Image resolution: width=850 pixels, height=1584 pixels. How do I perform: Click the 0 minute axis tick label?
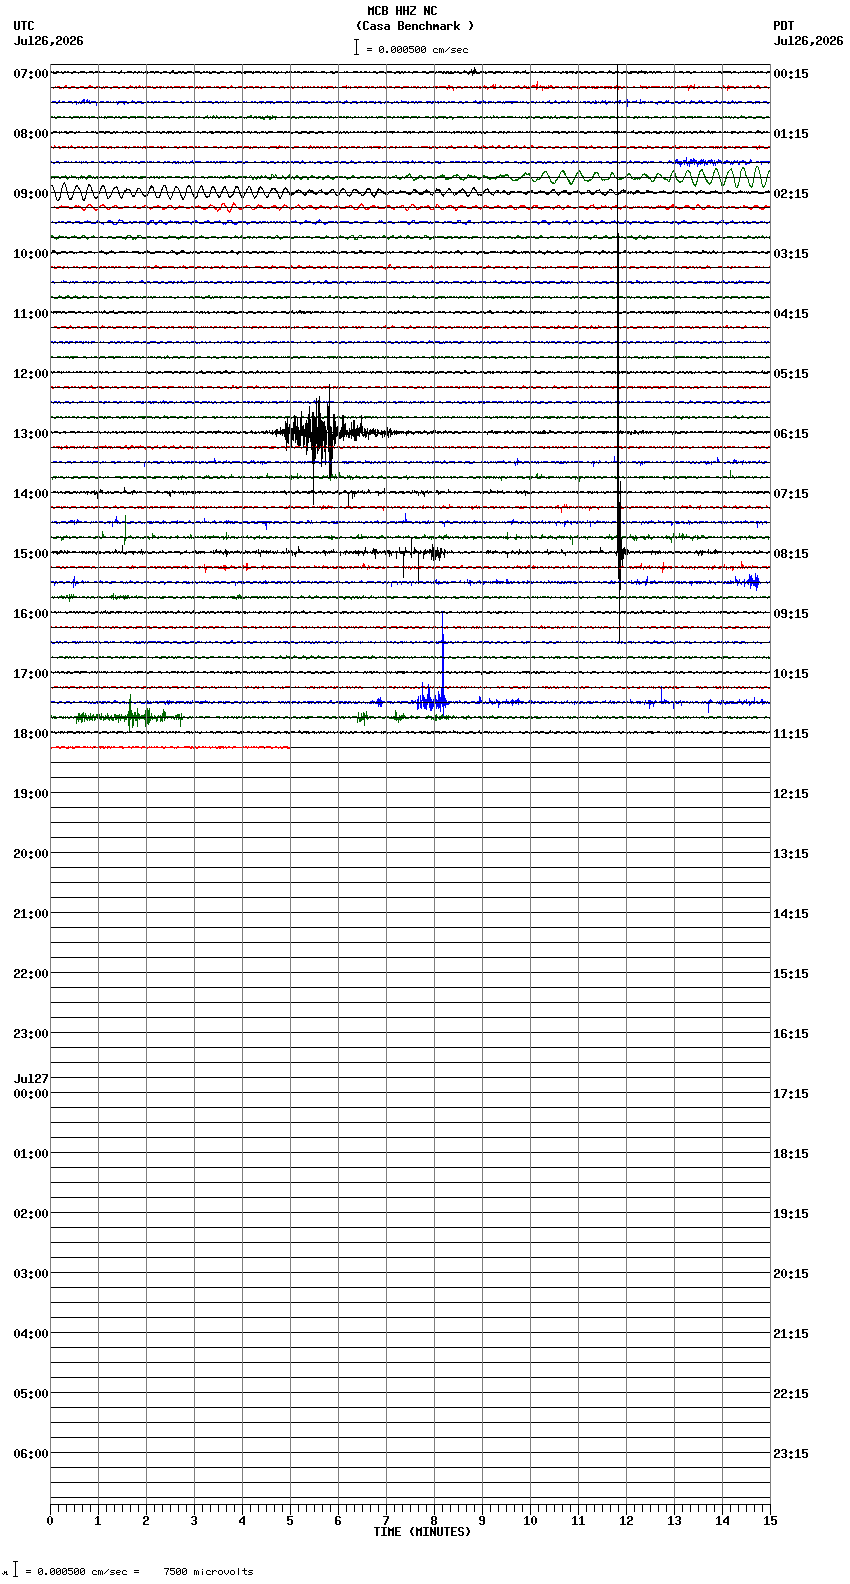tap(50, 1521)
